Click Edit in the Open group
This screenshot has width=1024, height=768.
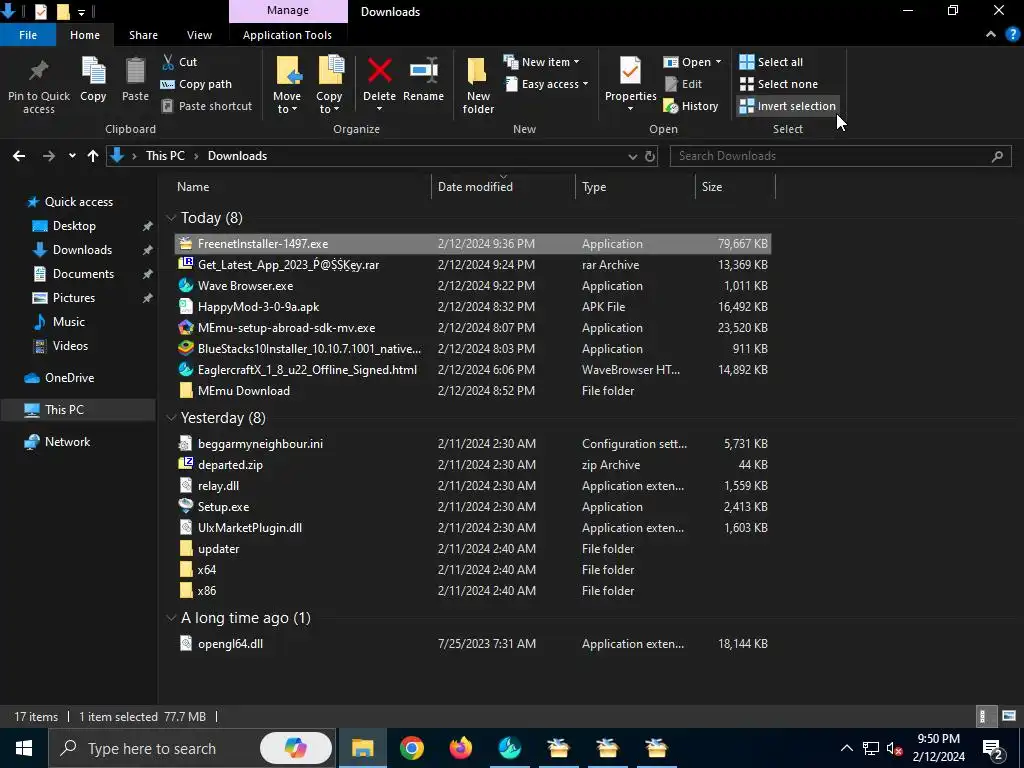683,84
